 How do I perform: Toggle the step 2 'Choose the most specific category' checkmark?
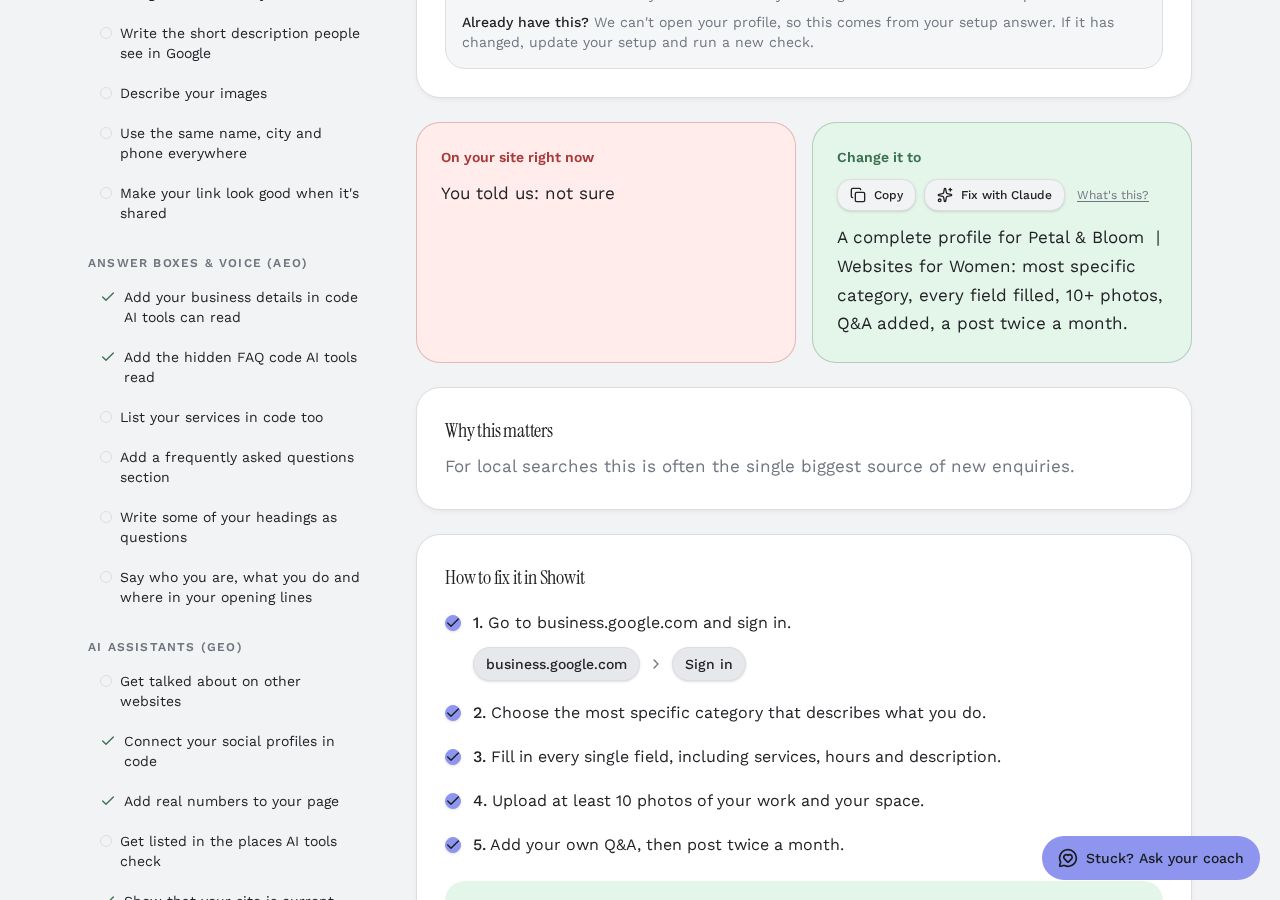click(x=453, y=713)
